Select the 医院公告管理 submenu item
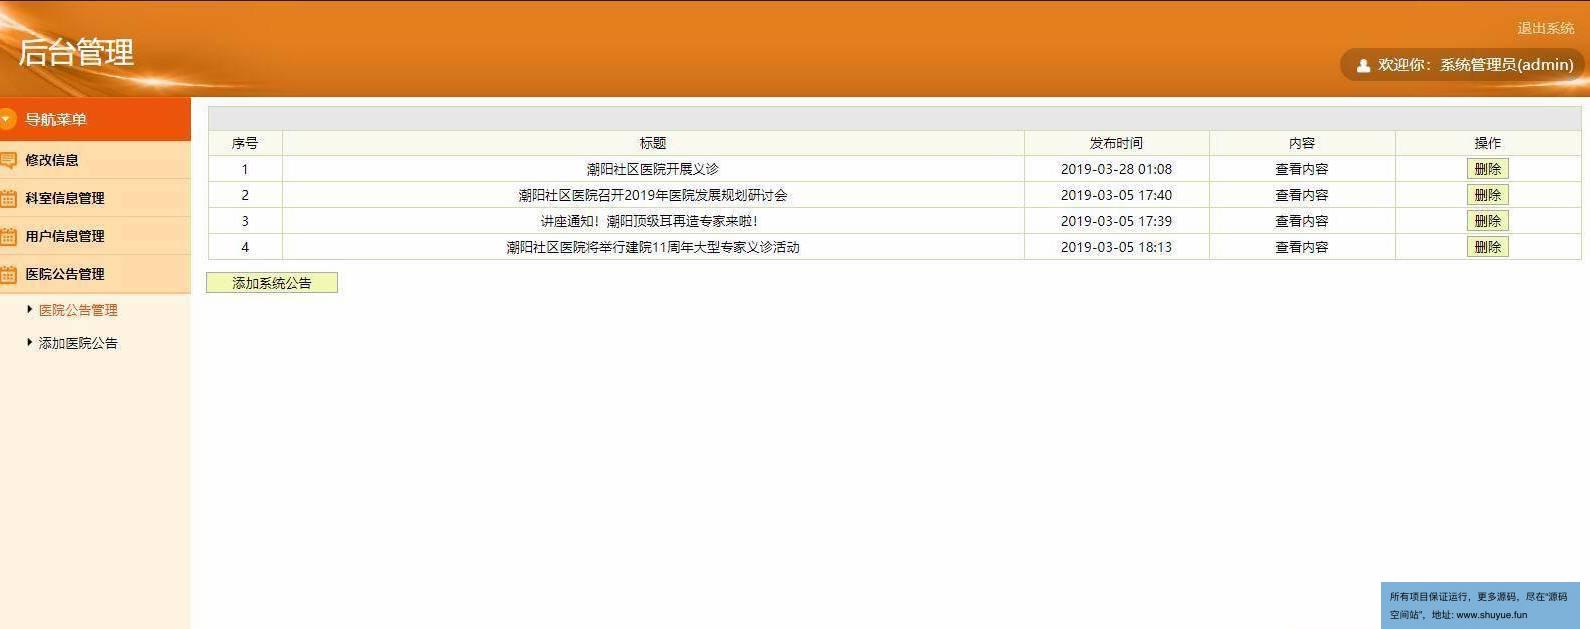Image resolution: width=1590 pixels, height=629 pixels. 78,310
